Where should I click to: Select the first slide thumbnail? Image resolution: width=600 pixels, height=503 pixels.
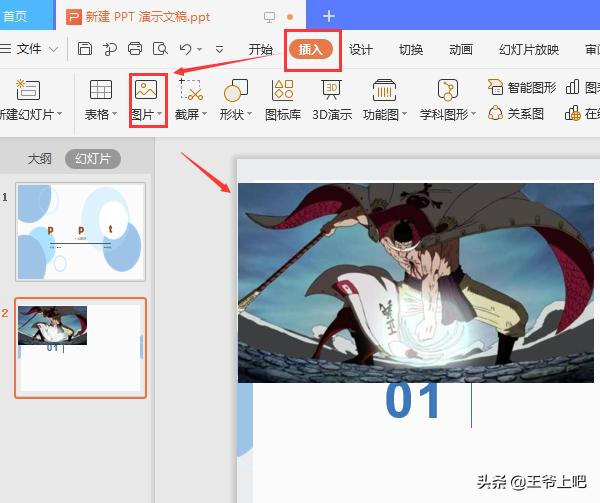[x=81, y=231]
